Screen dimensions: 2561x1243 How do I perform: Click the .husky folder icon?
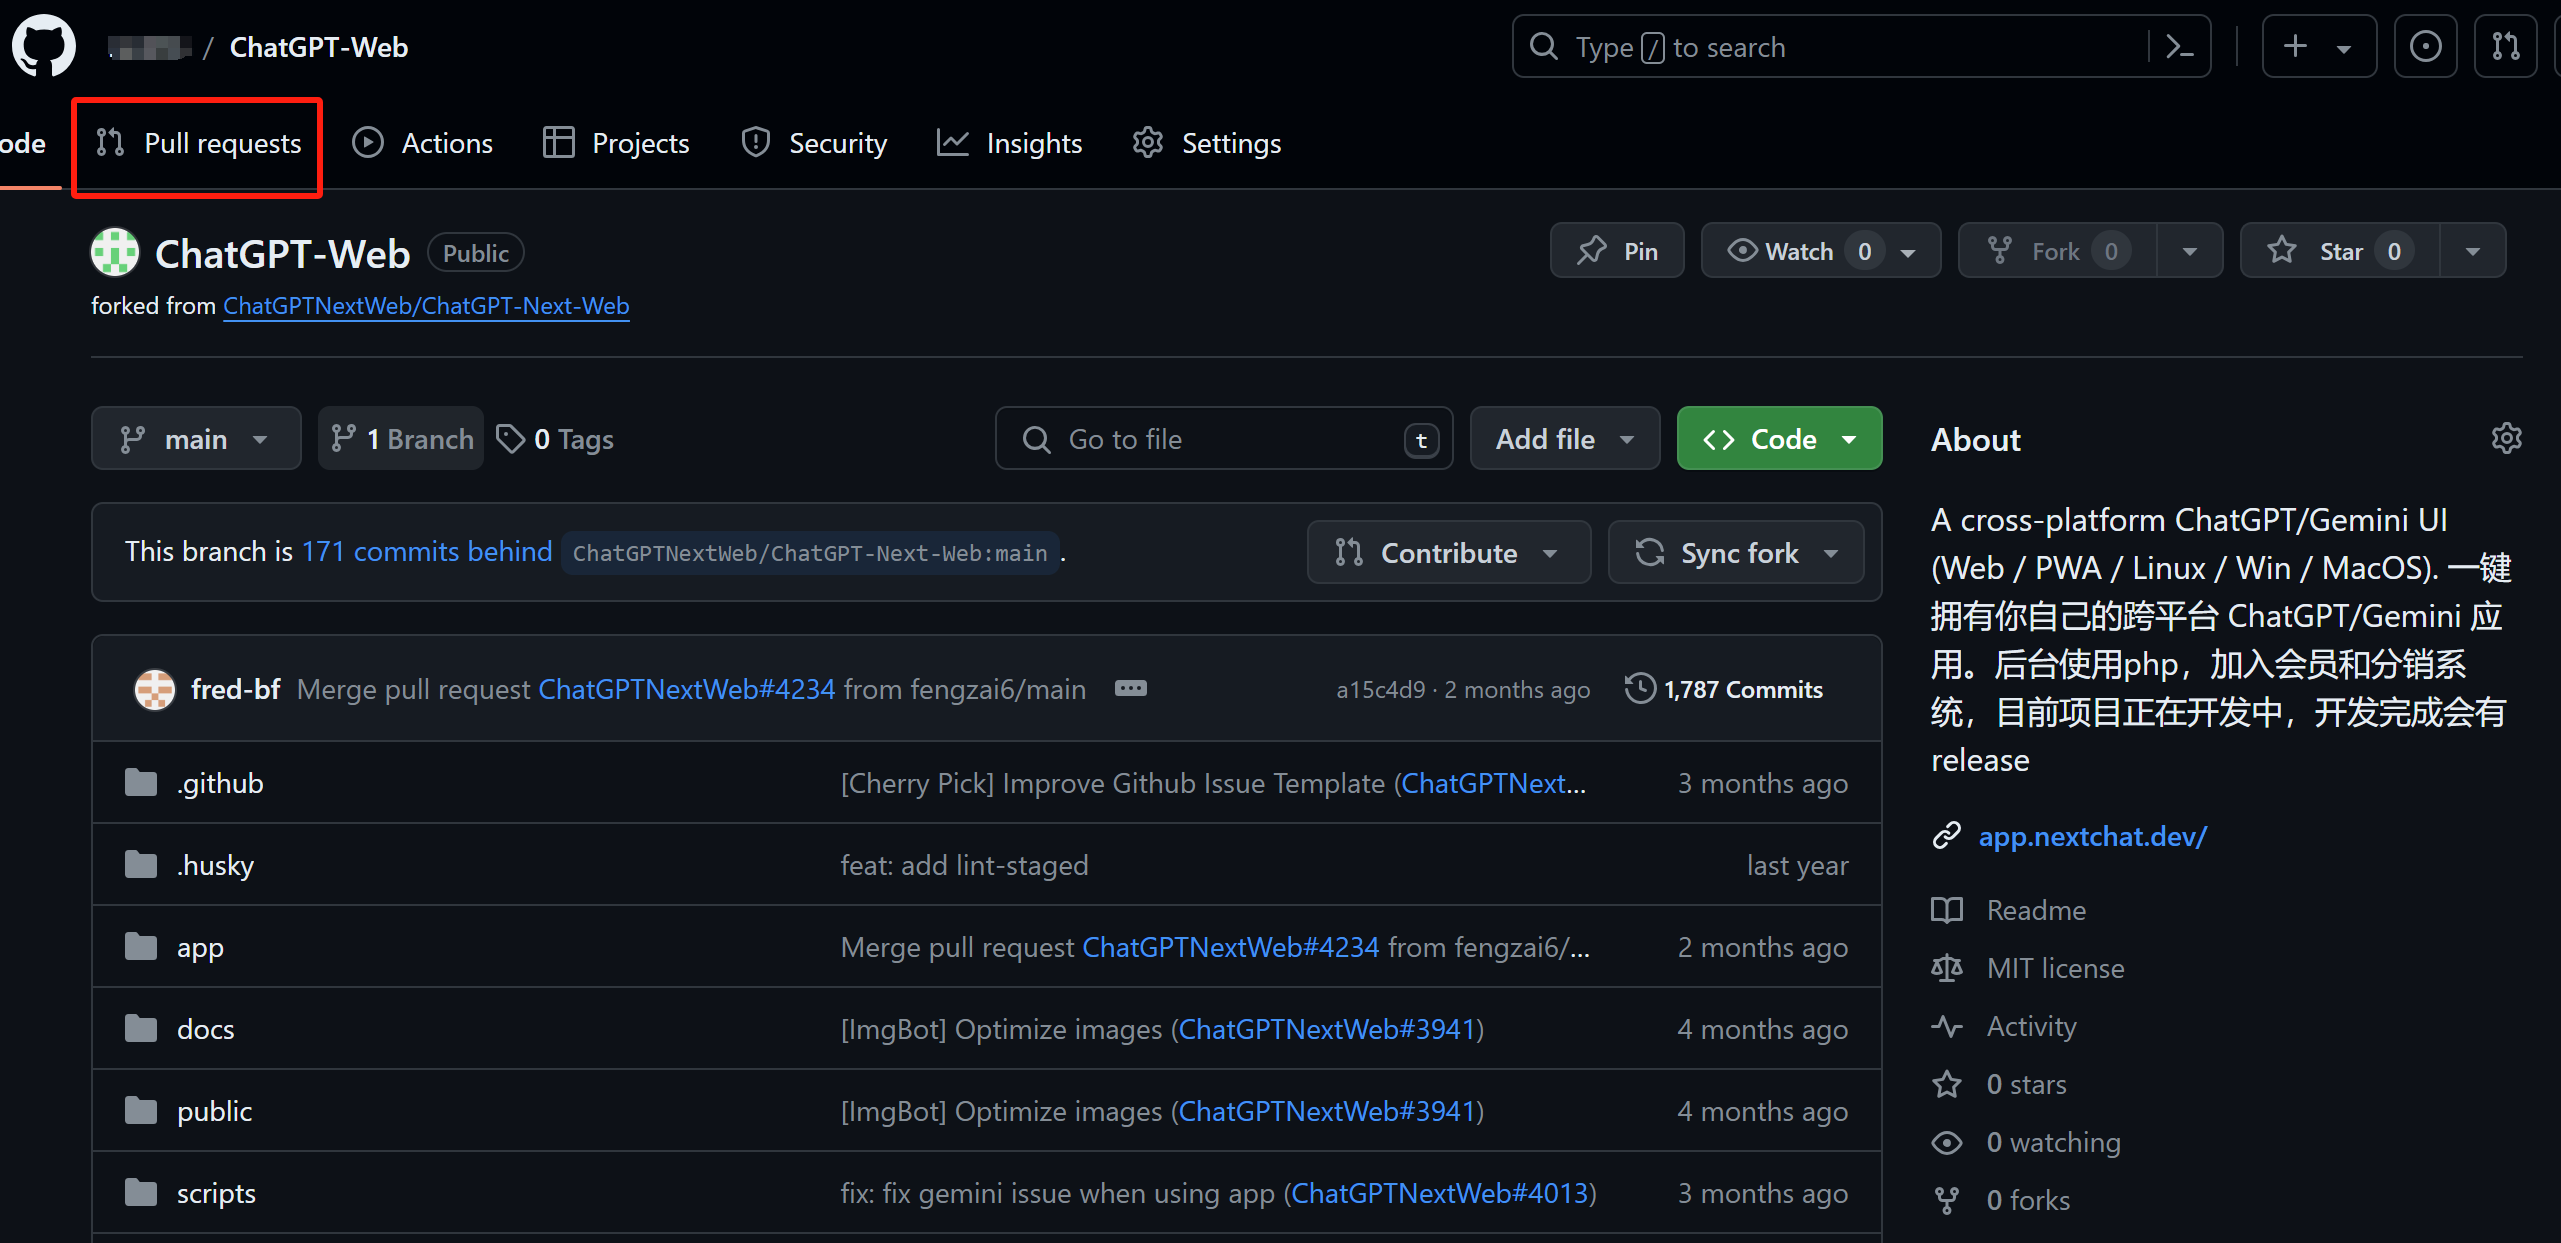(x=141, y=864)
